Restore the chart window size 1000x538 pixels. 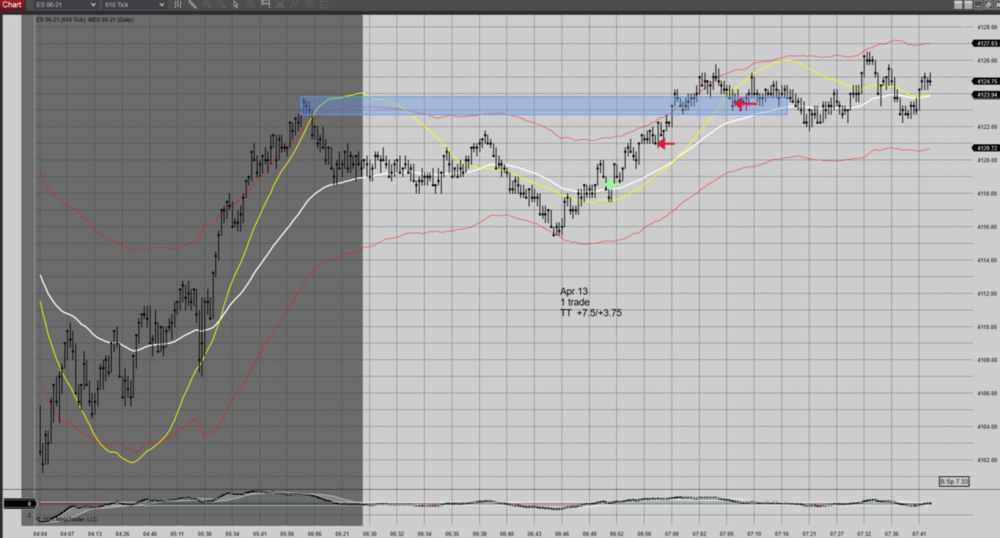coord(988,5)
